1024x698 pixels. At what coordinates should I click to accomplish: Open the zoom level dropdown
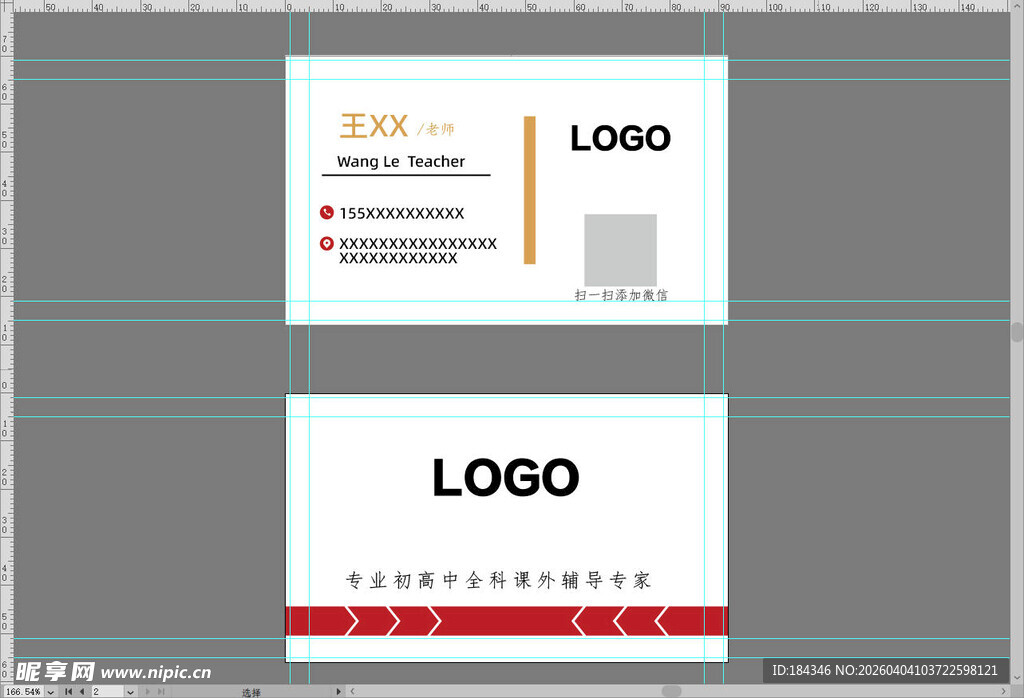[x=51, y=691]
